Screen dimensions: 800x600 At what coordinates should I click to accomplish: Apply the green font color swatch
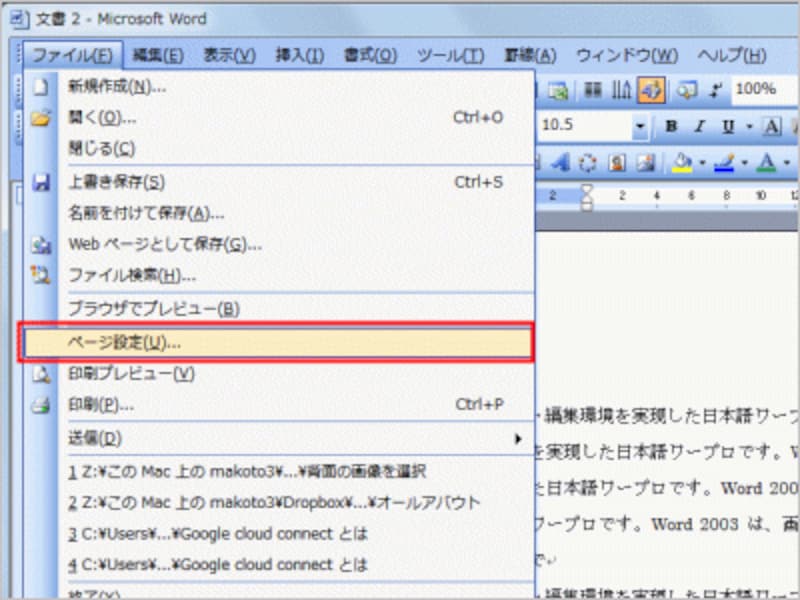(768, 164)
